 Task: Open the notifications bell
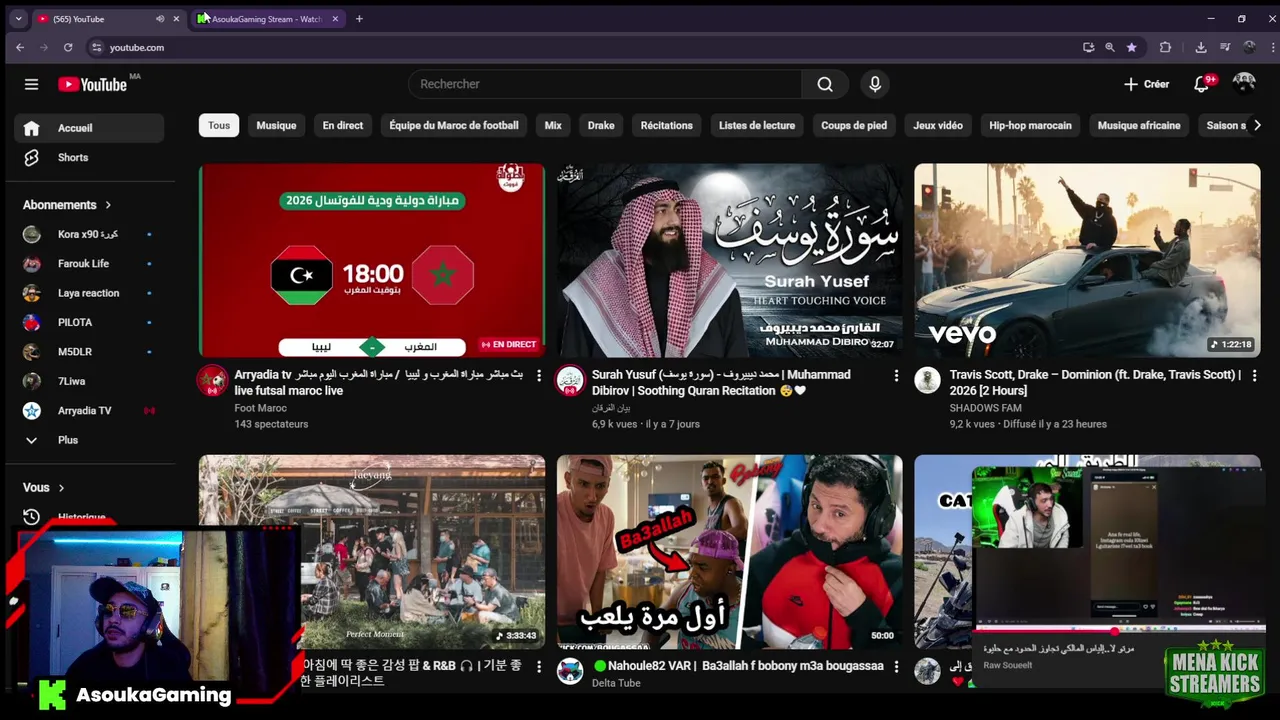(x=1202, y=85)
